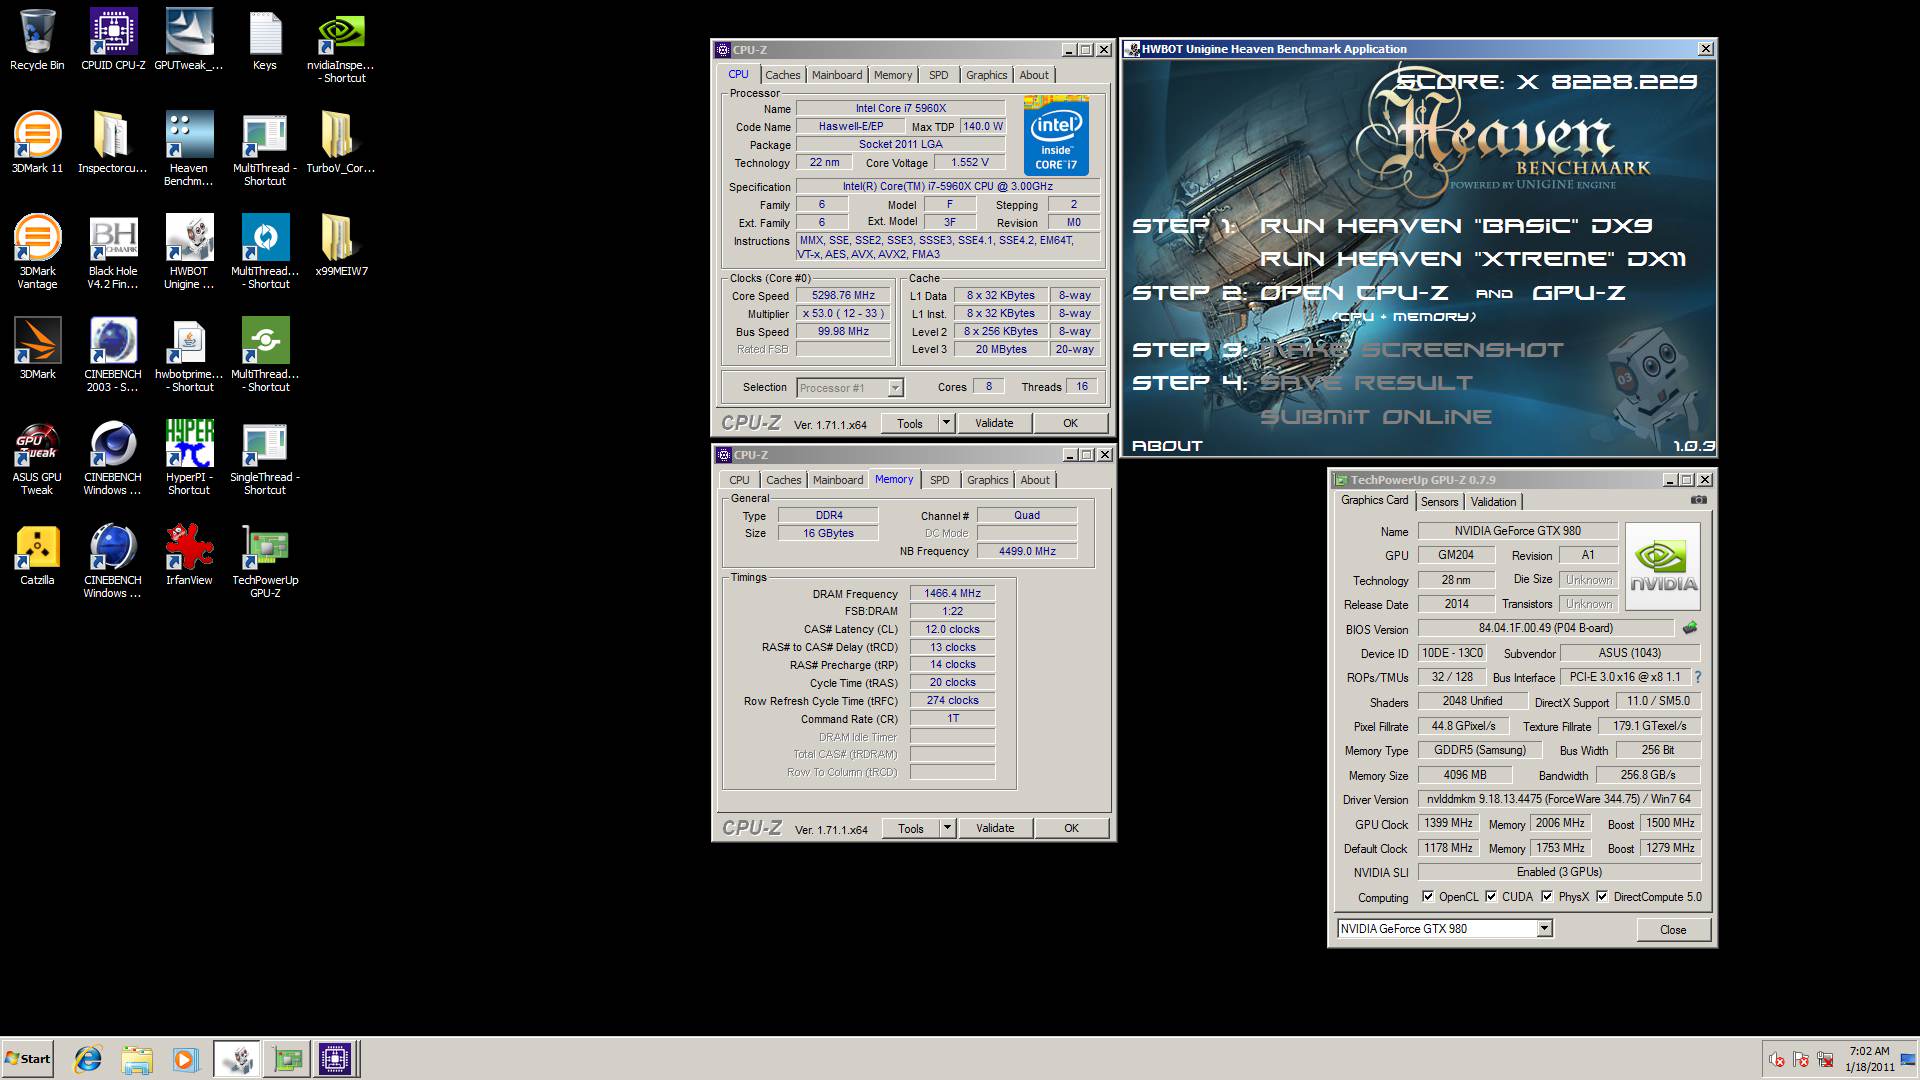Click Tools button in lower CPU-Z
This screenshot has height=1080, width=1920.
point(910,828)
